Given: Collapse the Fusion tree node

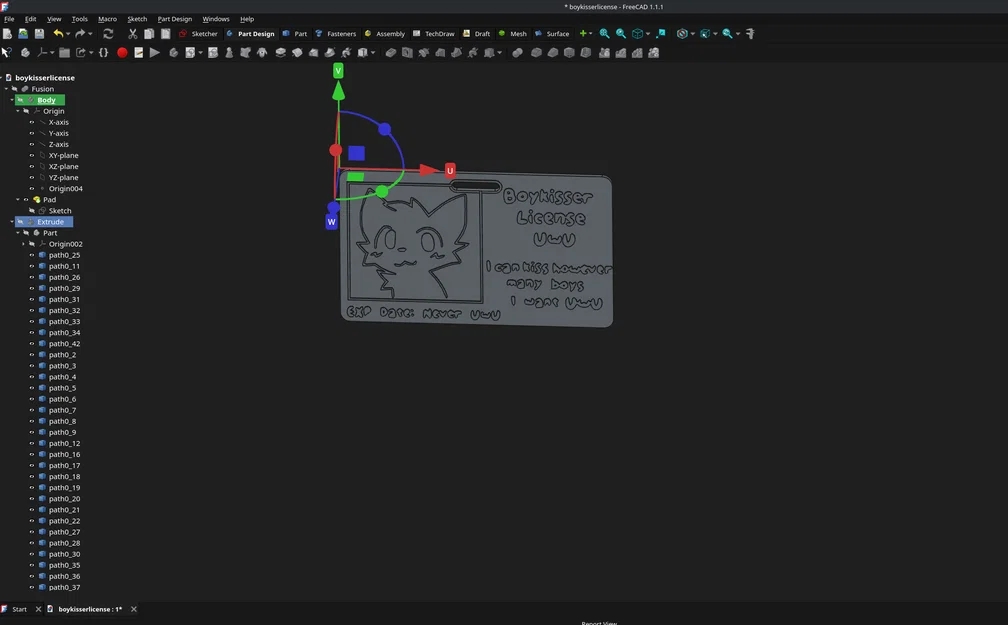Looking at the screenshot, I should click(x=6, y=89).
